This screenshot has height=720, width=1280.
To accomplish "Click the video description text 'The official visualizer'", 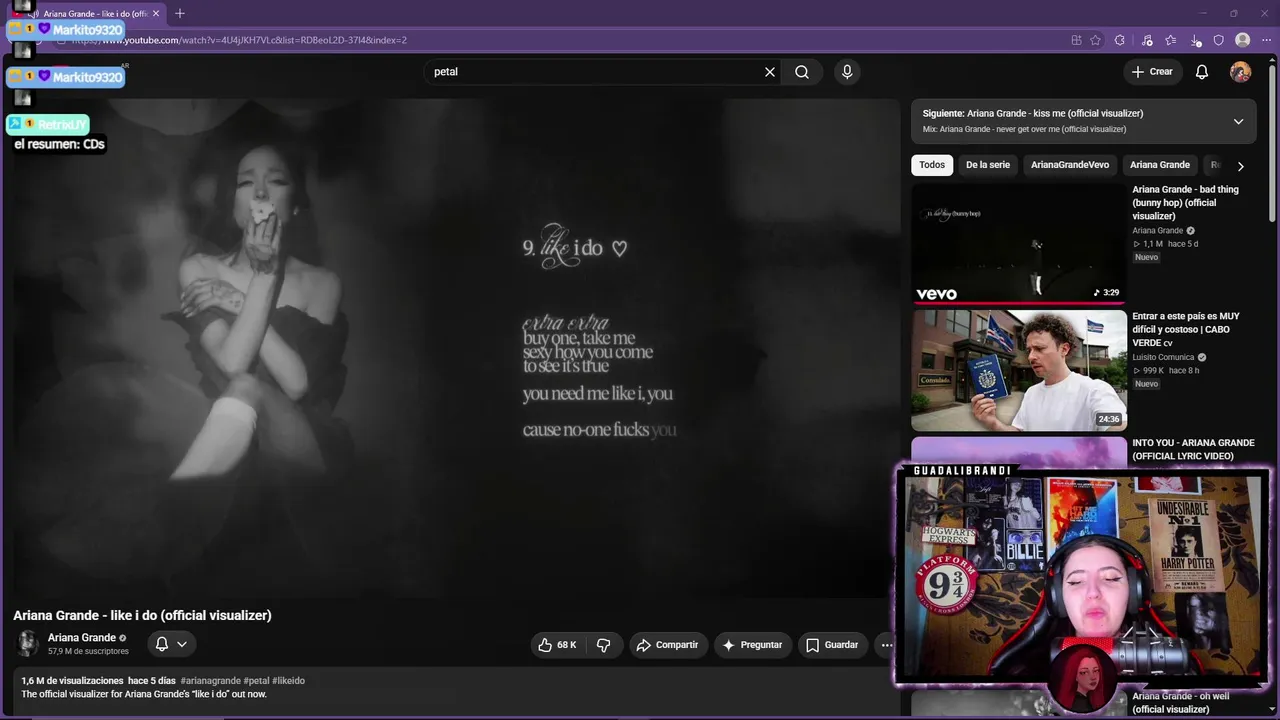I will [144, 694].
